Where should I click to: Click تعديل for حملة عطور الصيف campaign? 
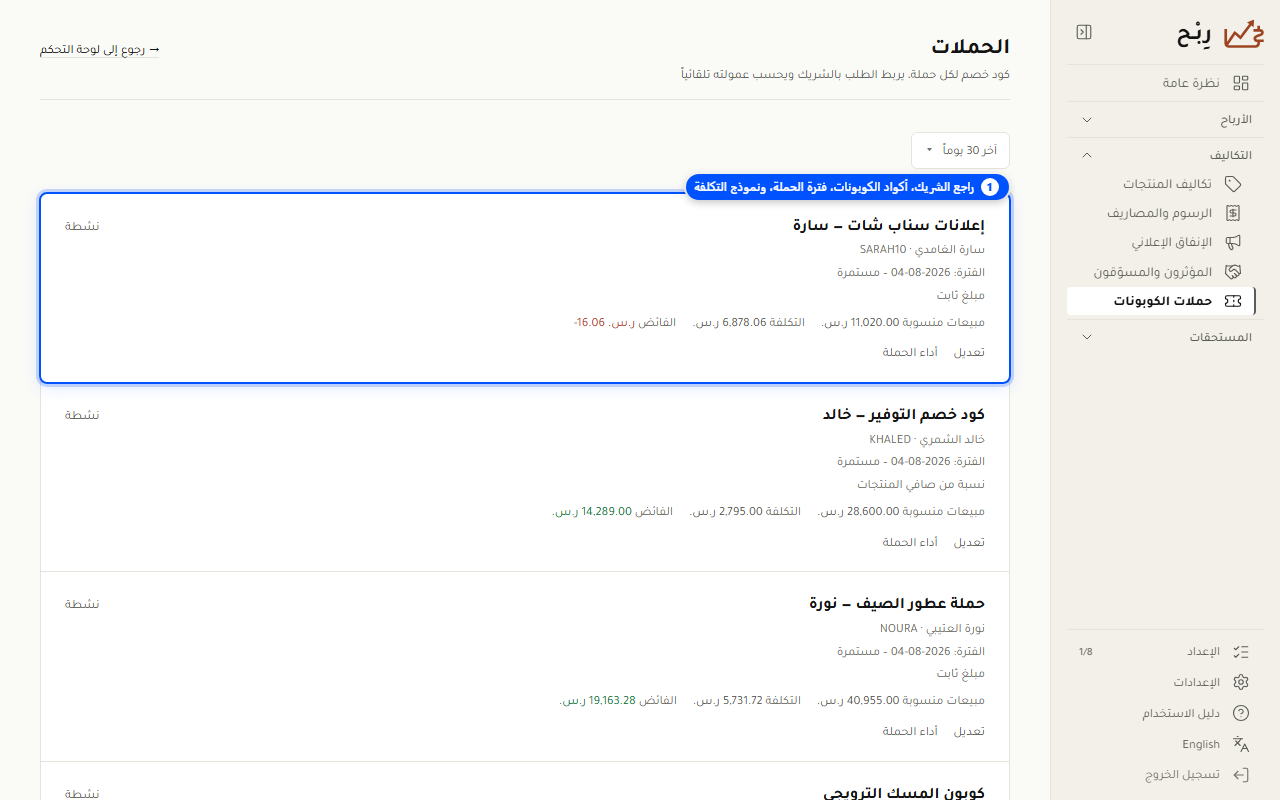(x=969, y=731)
